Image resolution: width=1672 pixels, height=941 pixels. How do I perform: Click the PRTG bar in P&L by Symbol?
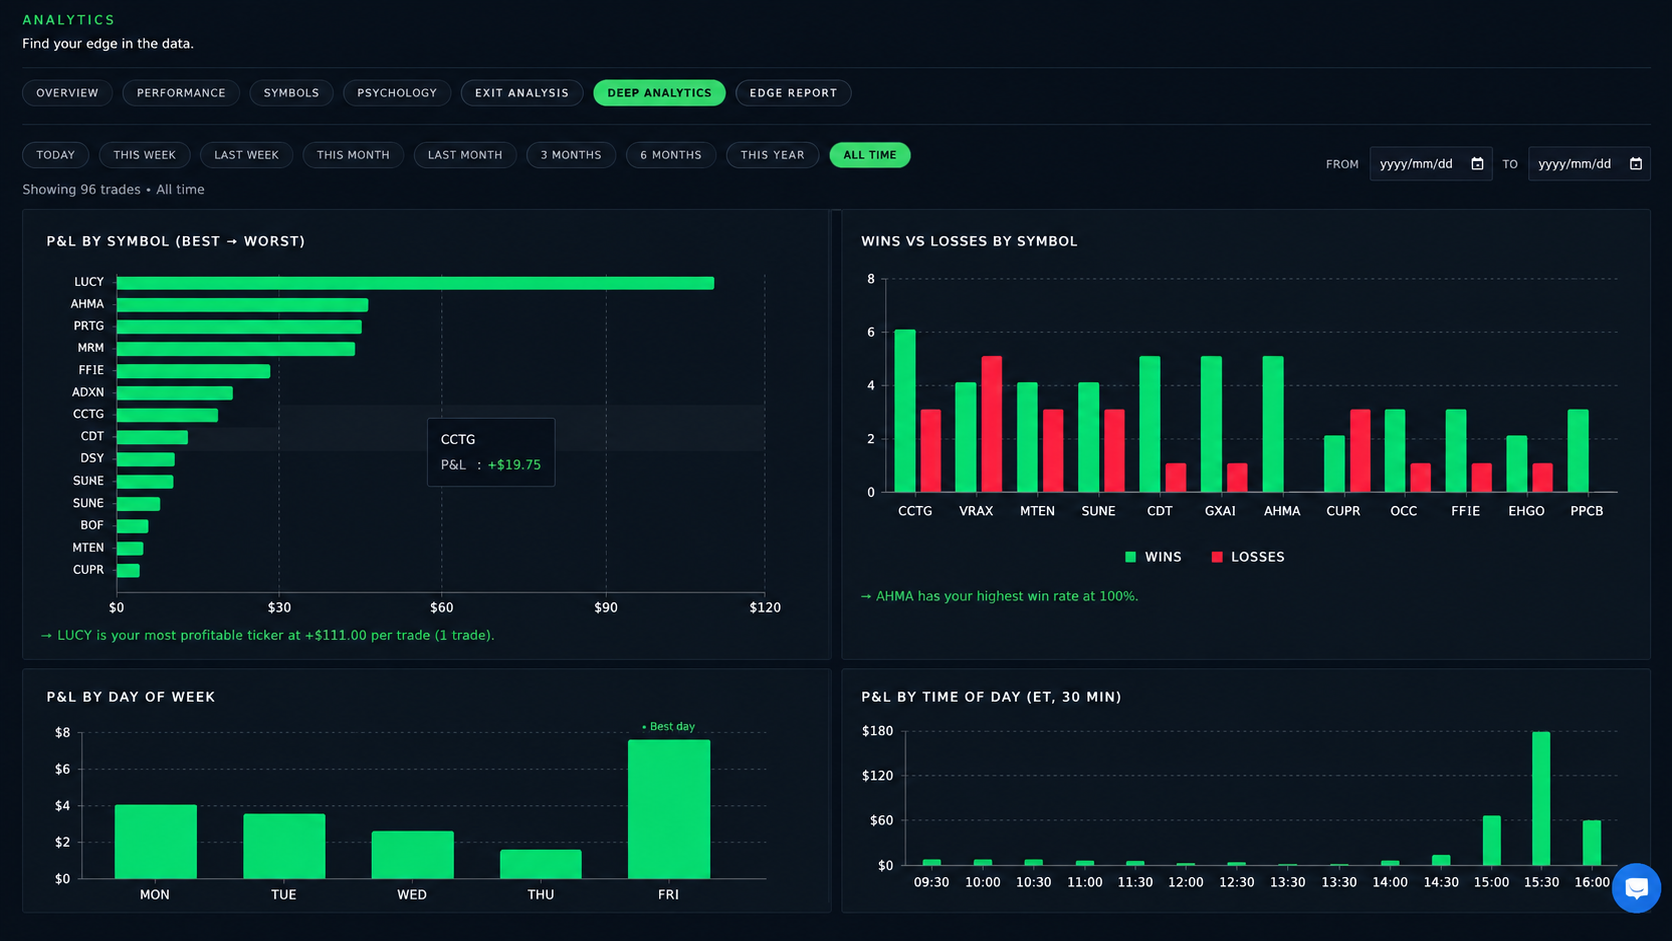239,327
